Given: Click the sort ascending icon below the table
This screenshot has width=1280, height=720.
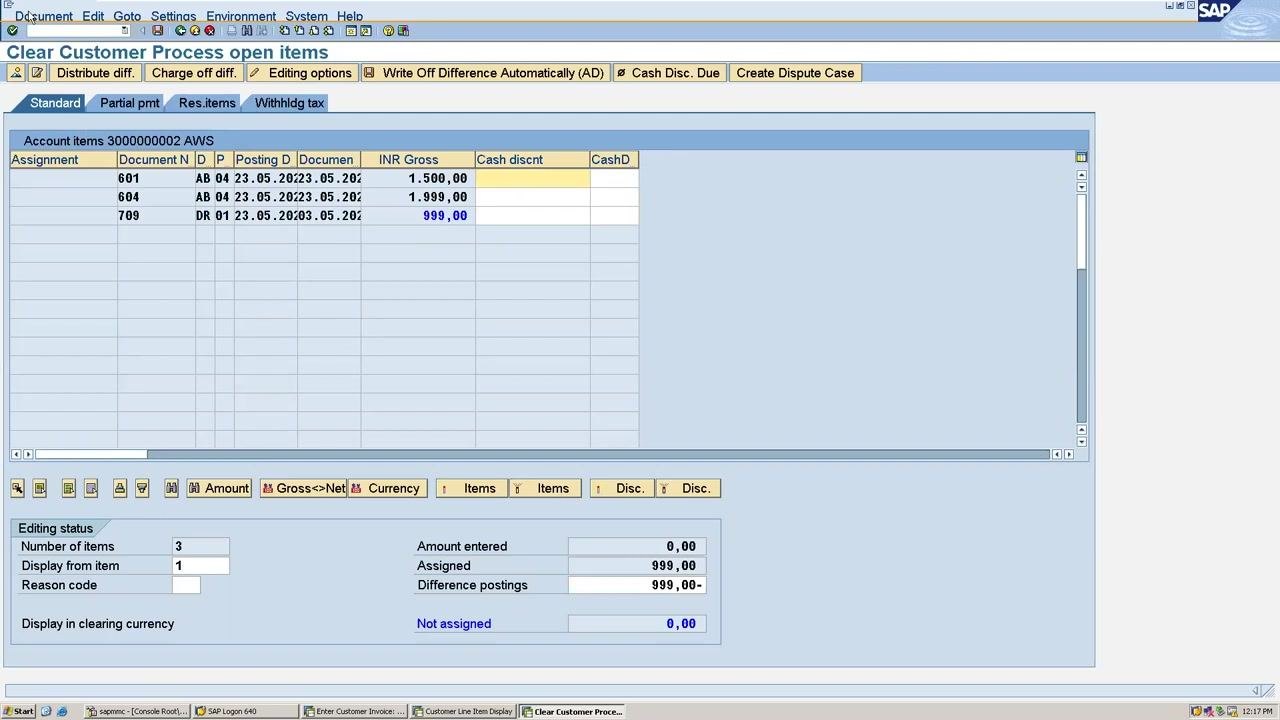Looking at the screenshot, I should pyautogui.click(x=120, y=488).
